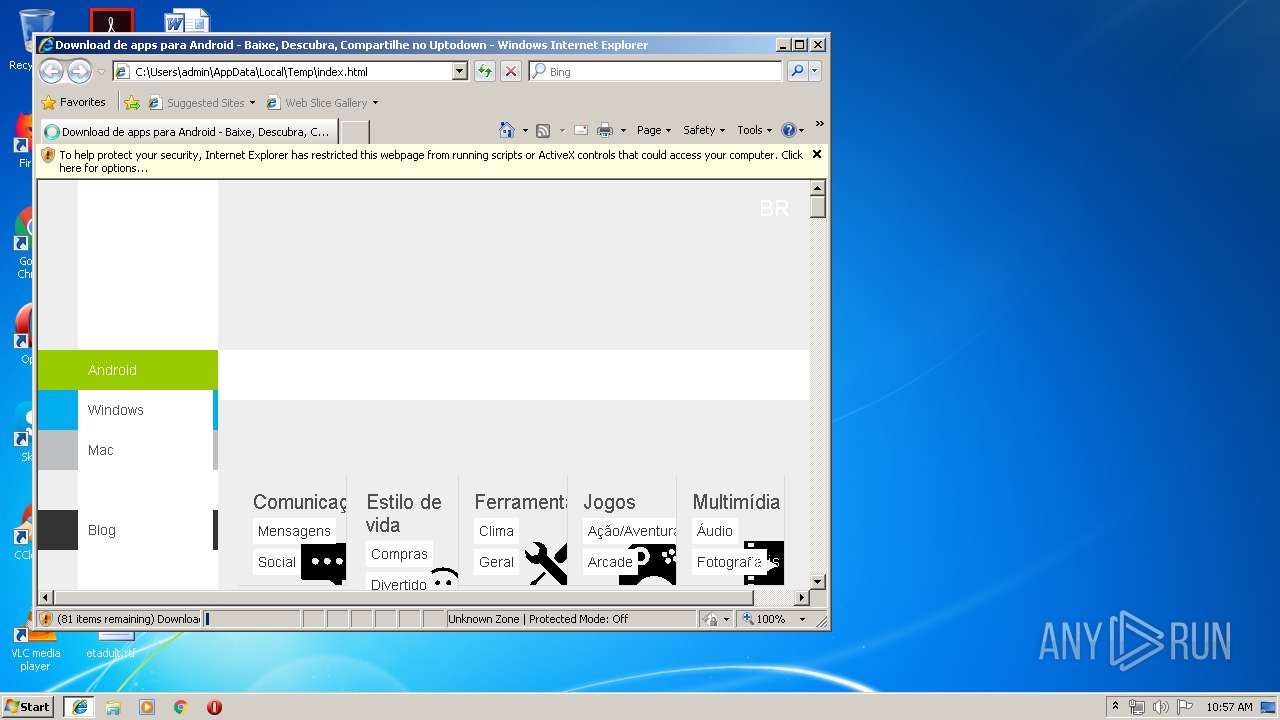Screen dimensions: 1280x720
Task: Open the Help question mark icon
Action: pyautogui.click(x=788, y=130)
